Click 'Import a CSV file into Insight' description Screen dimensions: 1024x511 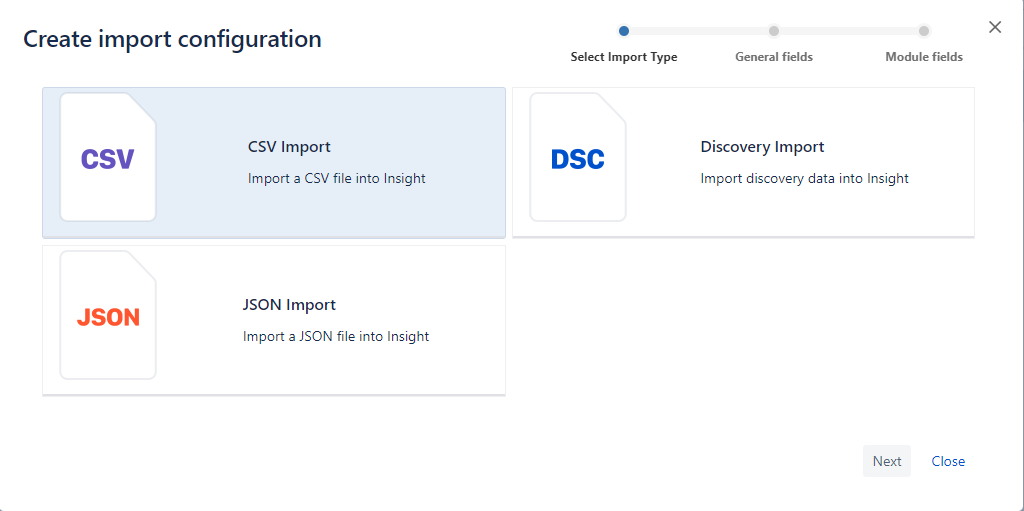(x=336, y=178)
